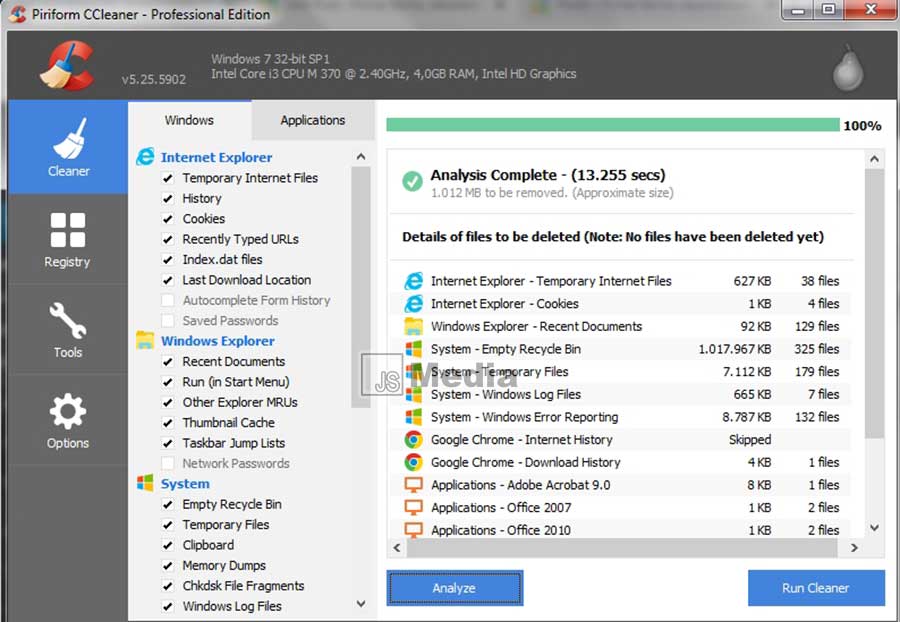Select the Windows tab
The height and width of the screenshot is (622, 900).
pyautogui.click(x=189, y=120)
